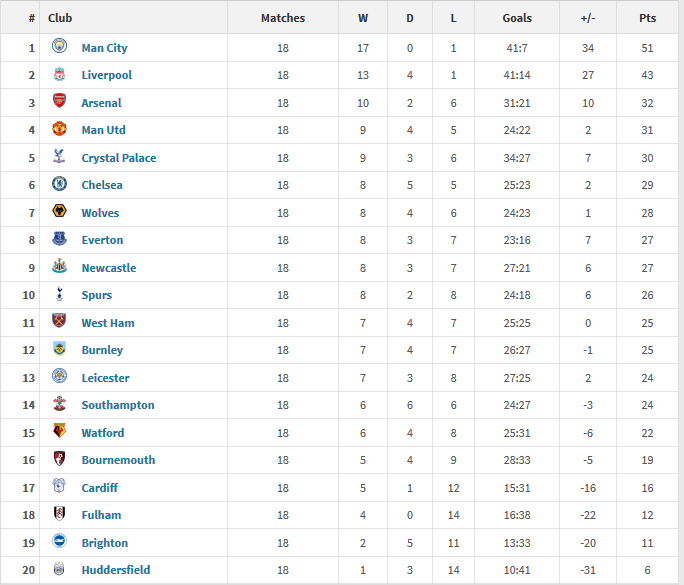This screenshot has height=585, width=684.
Task: Open the Spurs team link
Action: coord(97,295)
